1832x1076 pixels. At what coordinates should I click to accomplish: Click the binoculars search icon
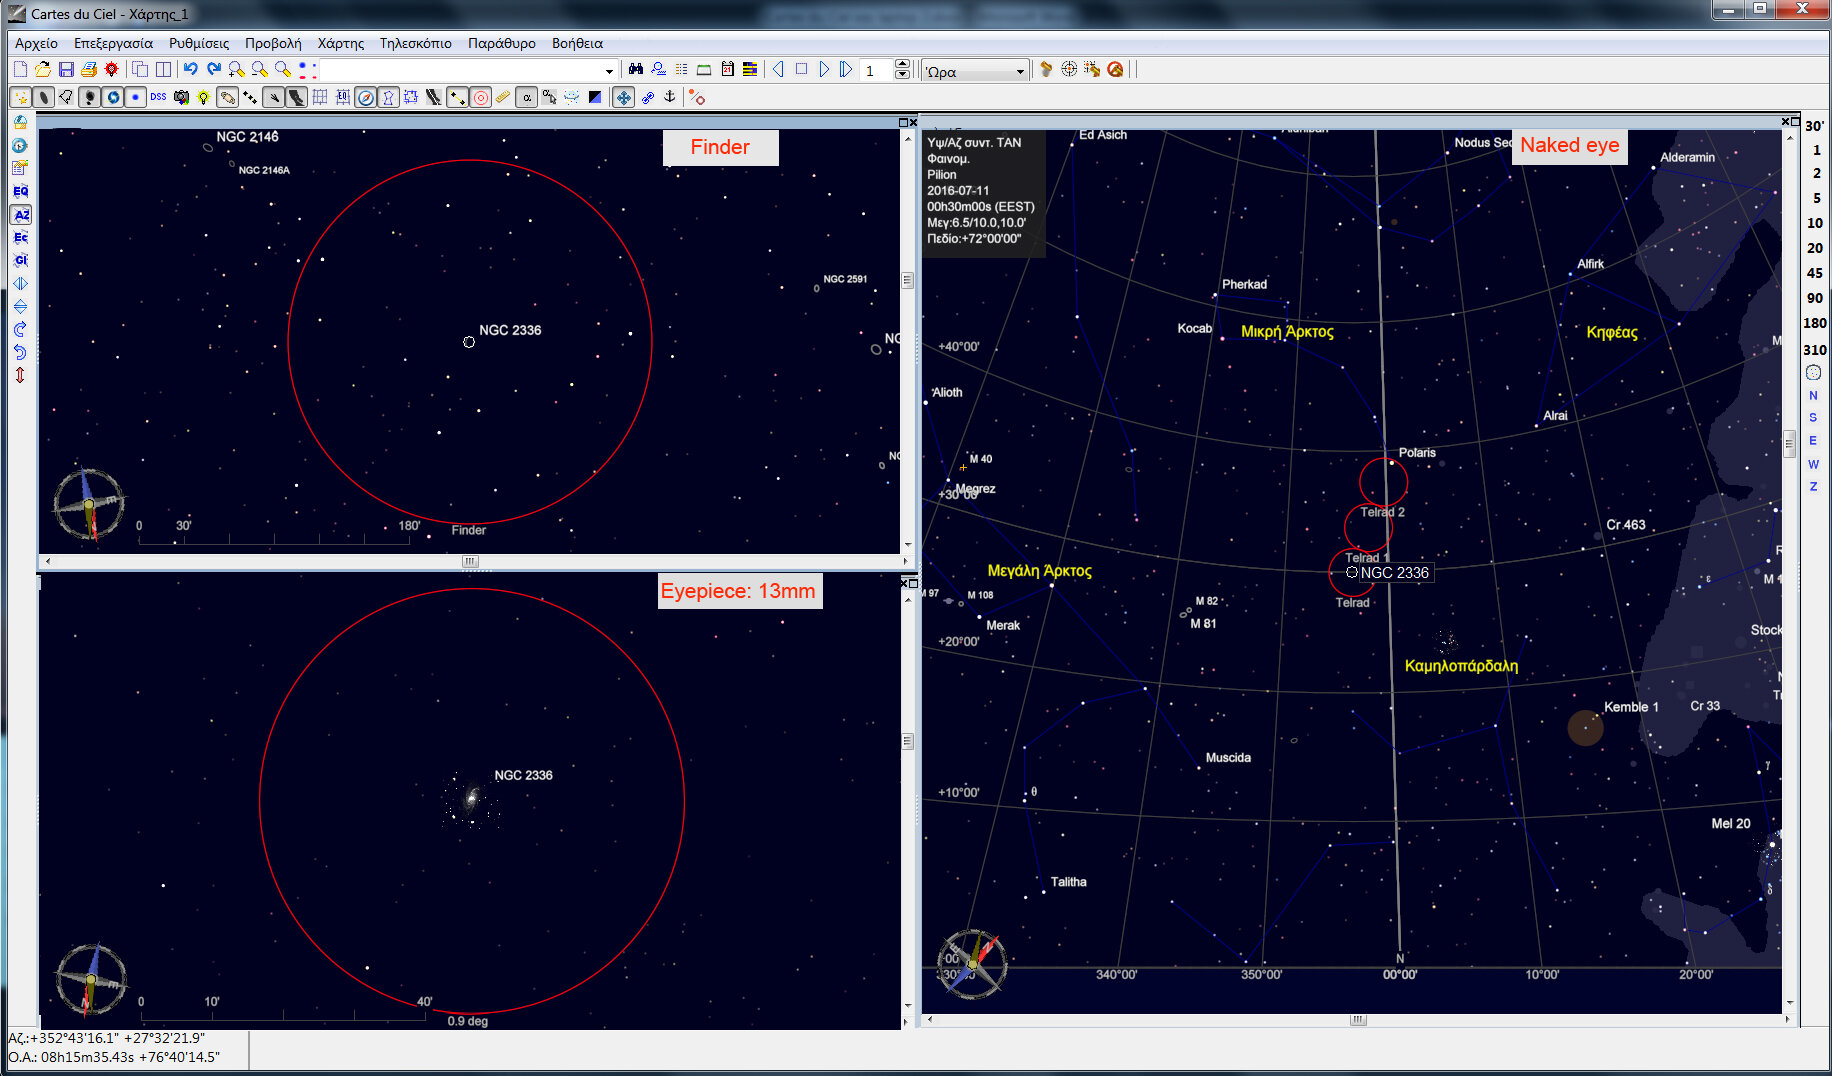tap(635, 69)
